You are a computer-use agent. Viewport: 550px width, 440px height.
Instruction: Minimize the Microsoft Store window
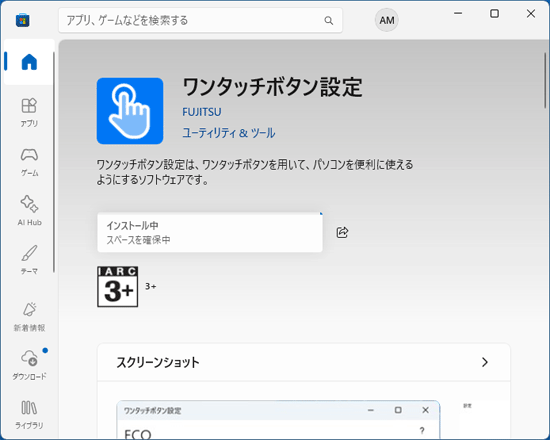[x=458, y=13]
